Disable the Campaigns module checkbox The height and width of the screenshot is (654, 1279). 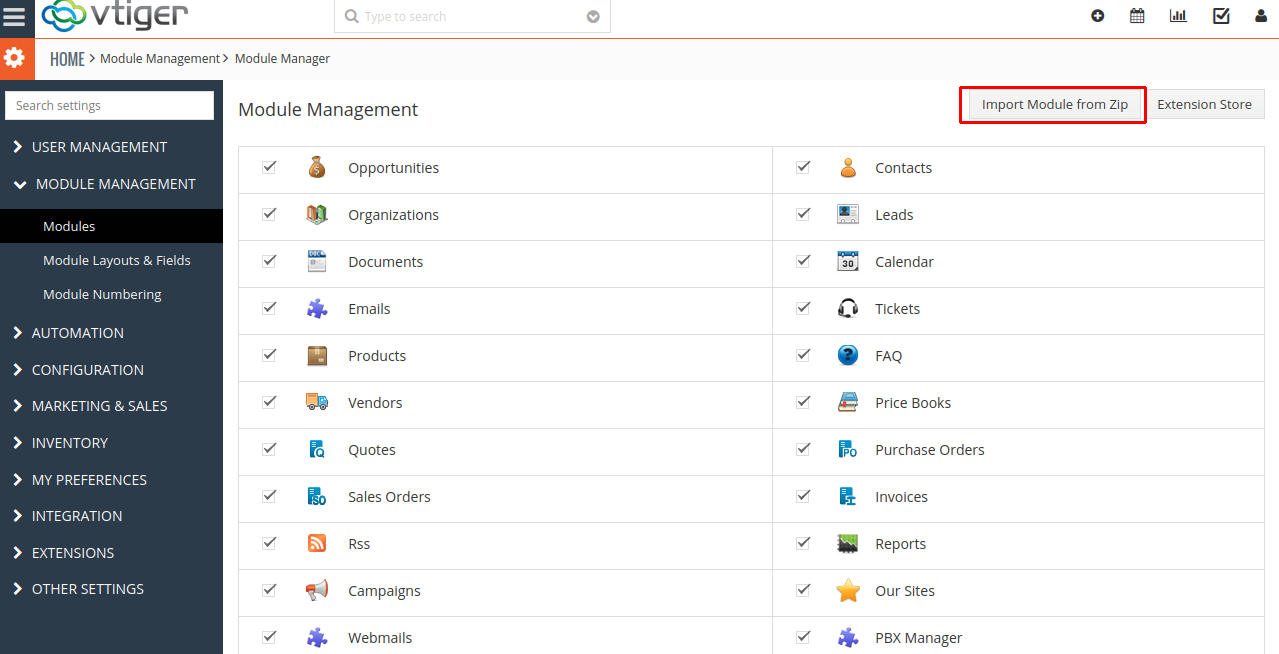click(269, 590)
